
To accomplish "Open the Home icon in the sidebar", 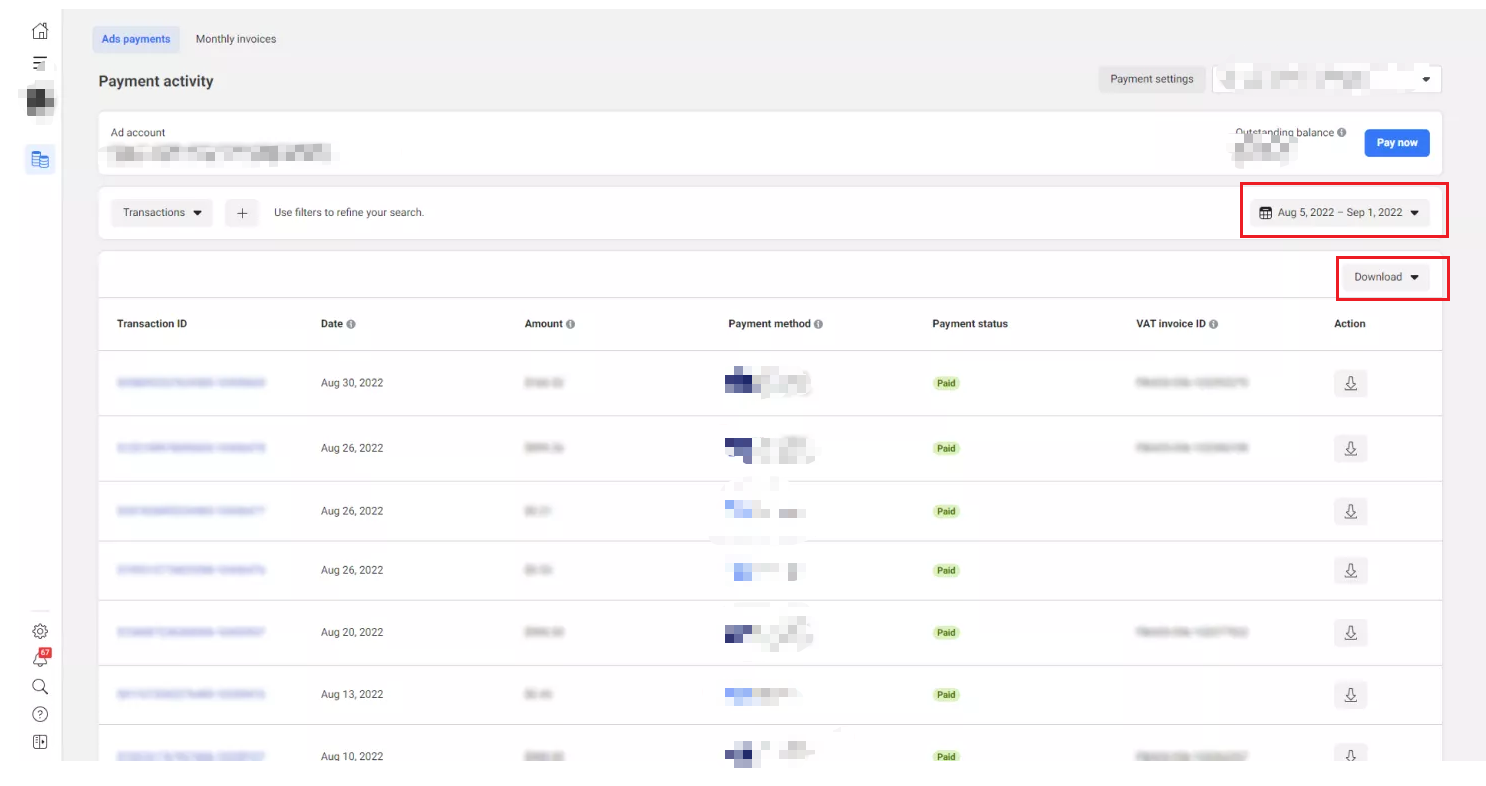I will coord(40,30).
